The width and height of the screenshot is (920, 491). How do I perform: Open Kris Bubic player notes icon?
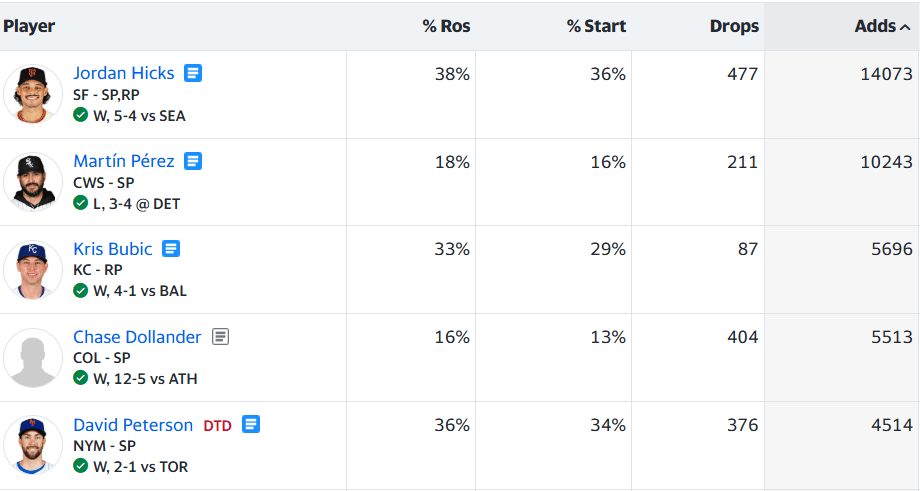pyautogui.click(x=171, y=249)
